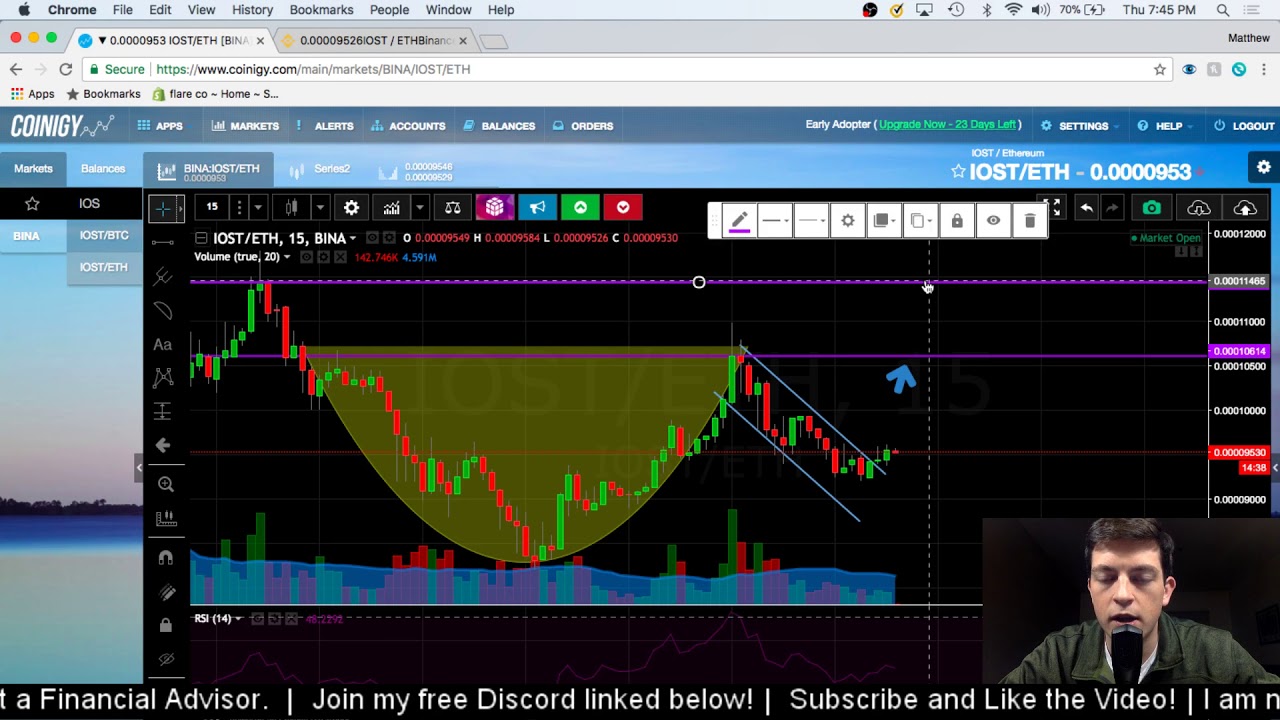Pick the pitchfork drawing tool
The image size is (1280, 720).
[162, 276]
